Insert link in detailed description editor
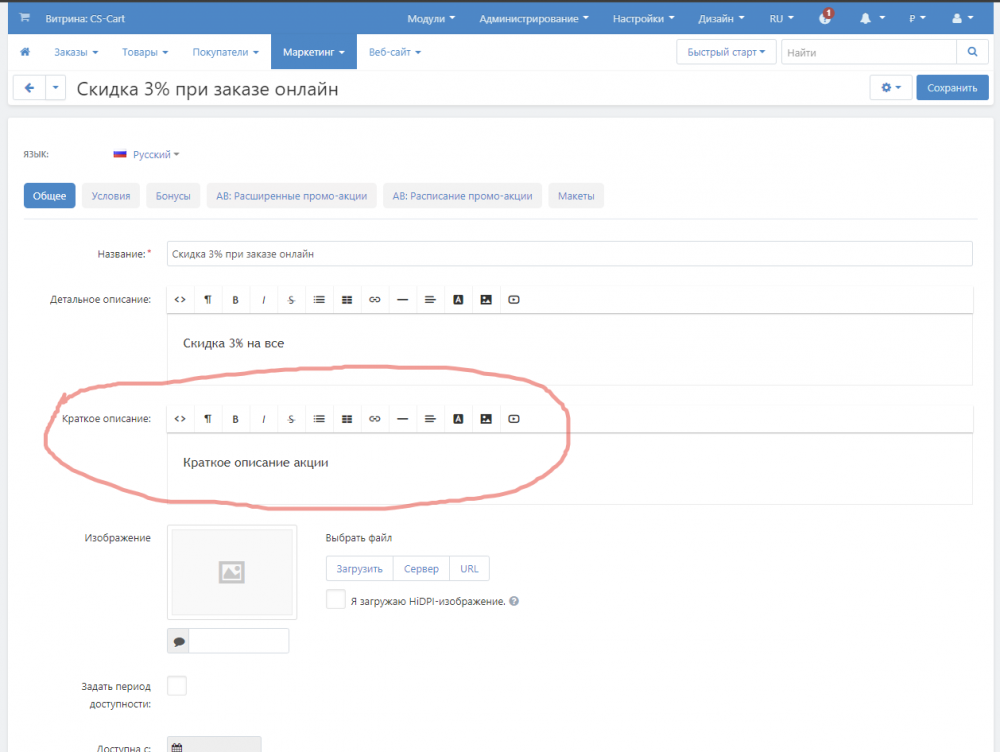The height and width of the screenshot is (752, 1000). pos(375,299)
